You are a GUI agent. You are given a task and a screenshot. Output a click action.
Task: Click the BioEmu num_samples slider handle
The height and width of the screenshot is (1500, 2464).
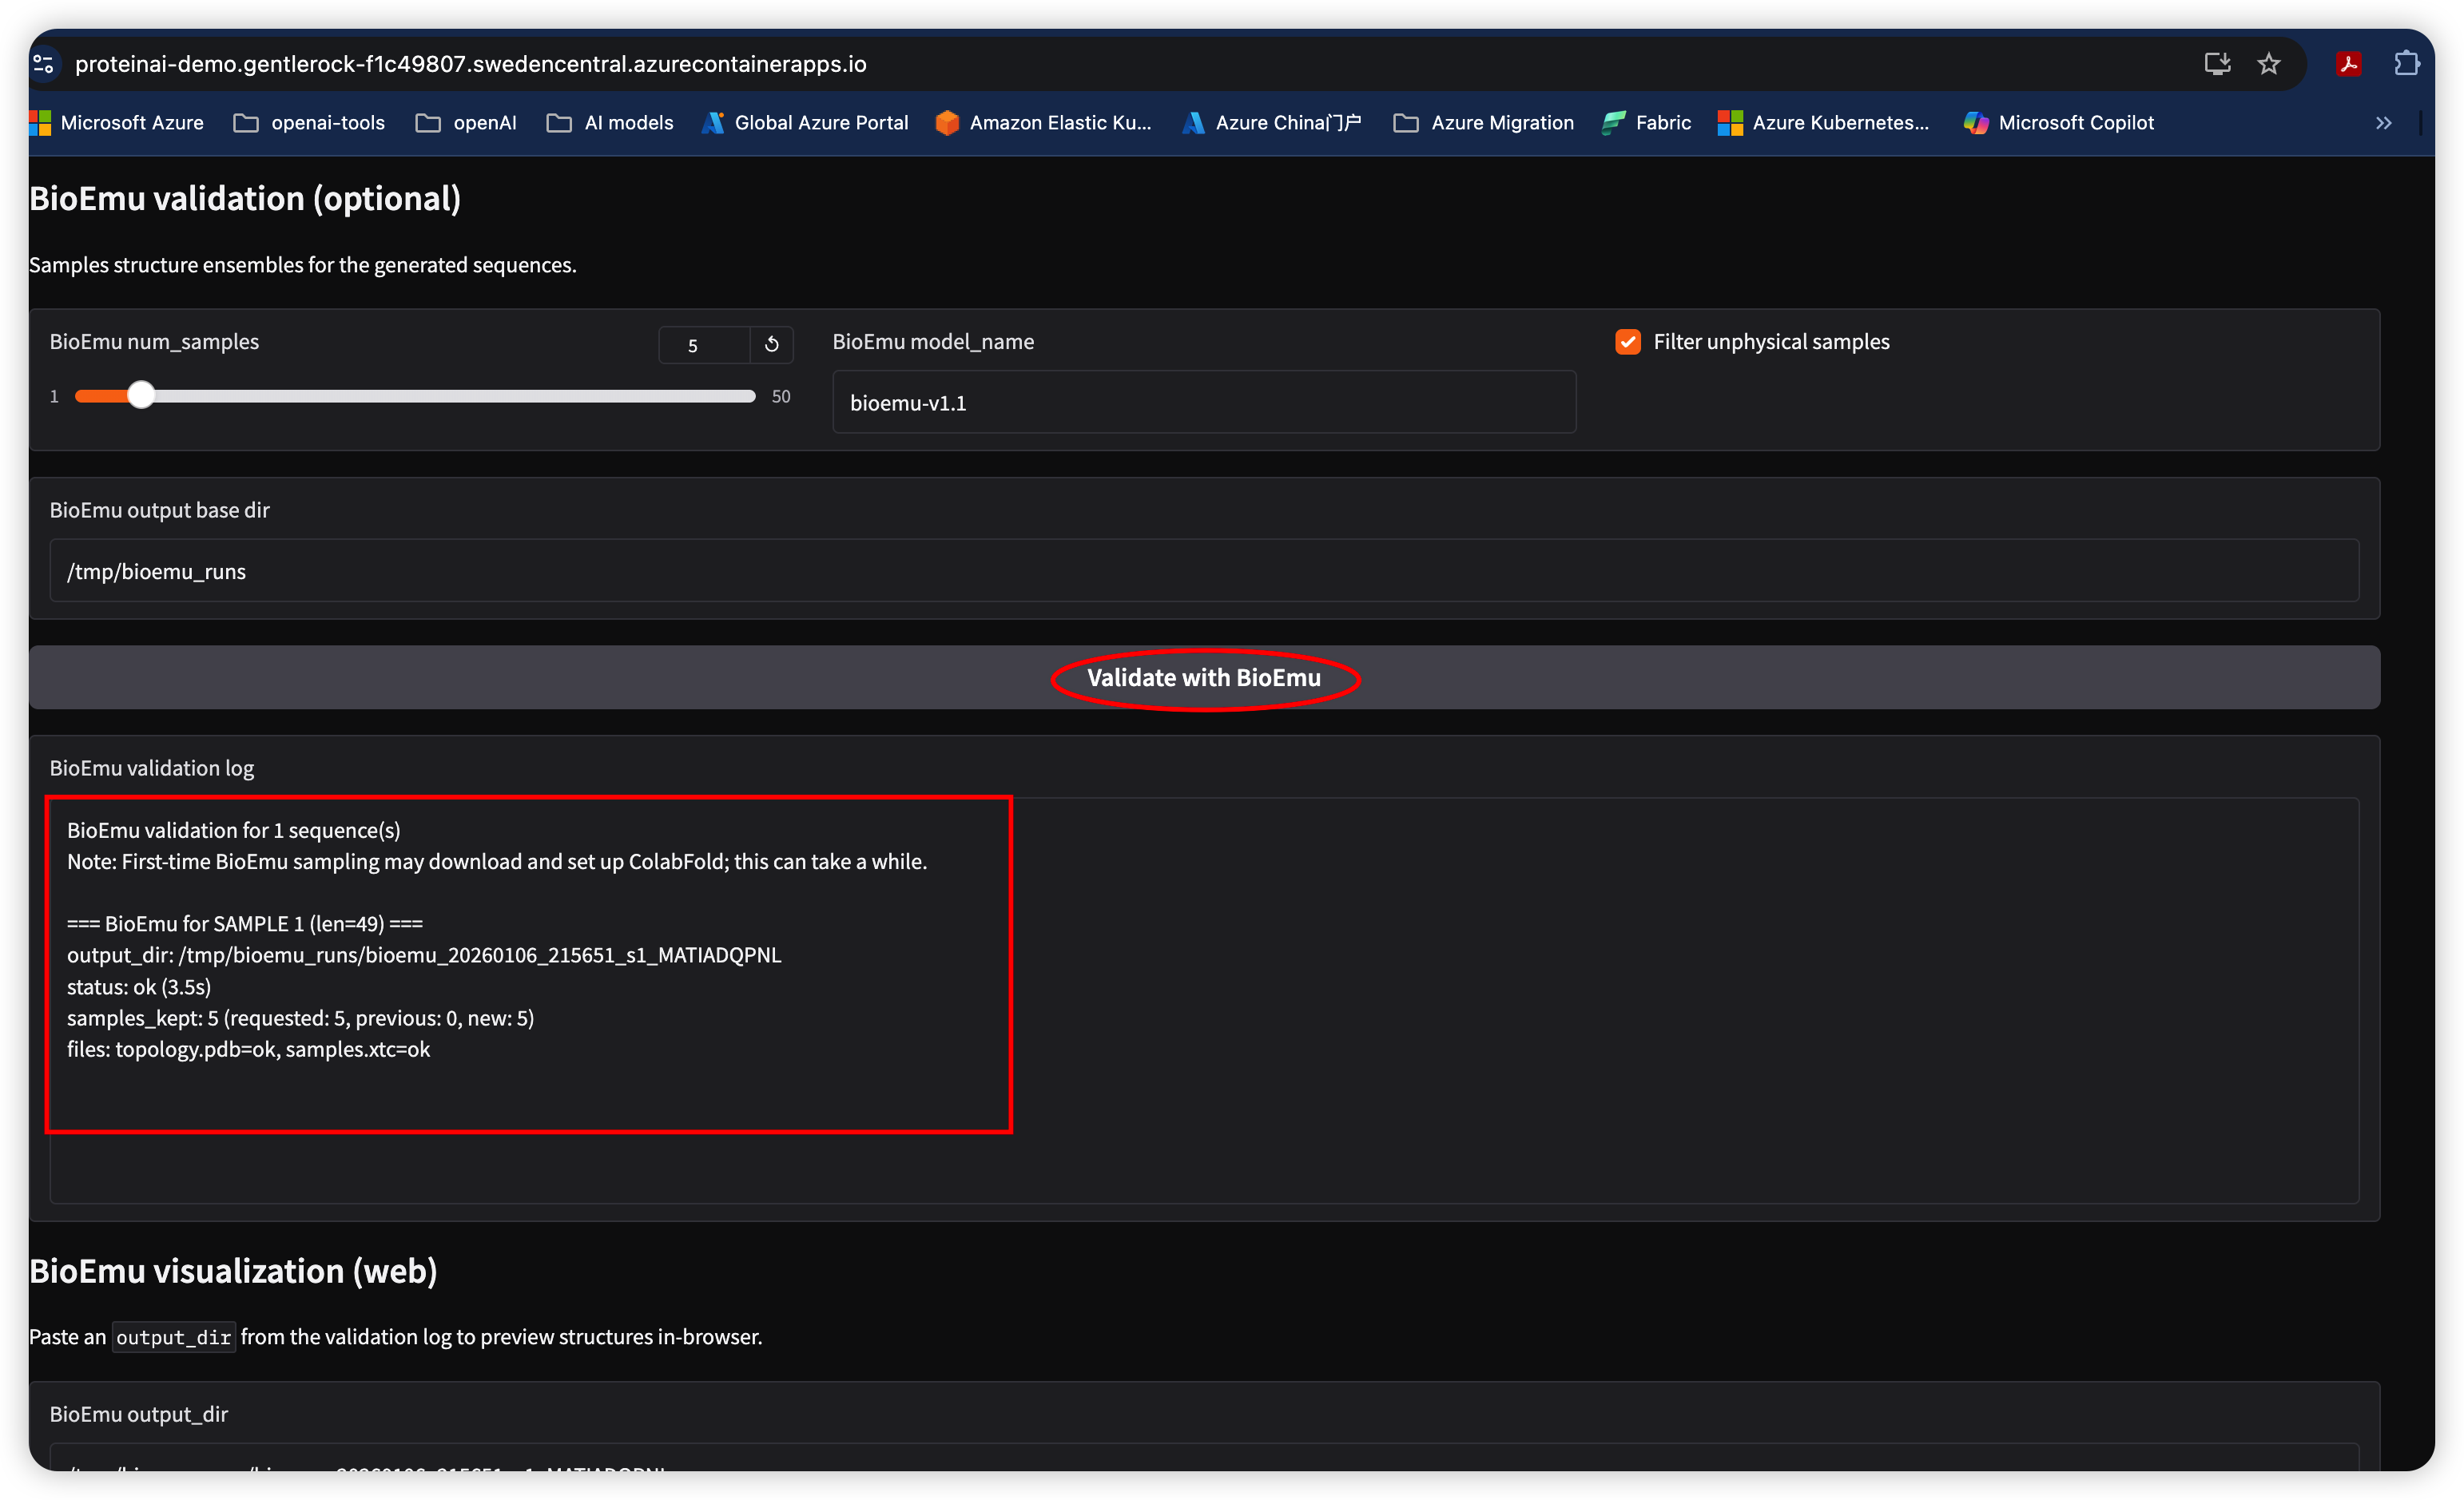141,395
